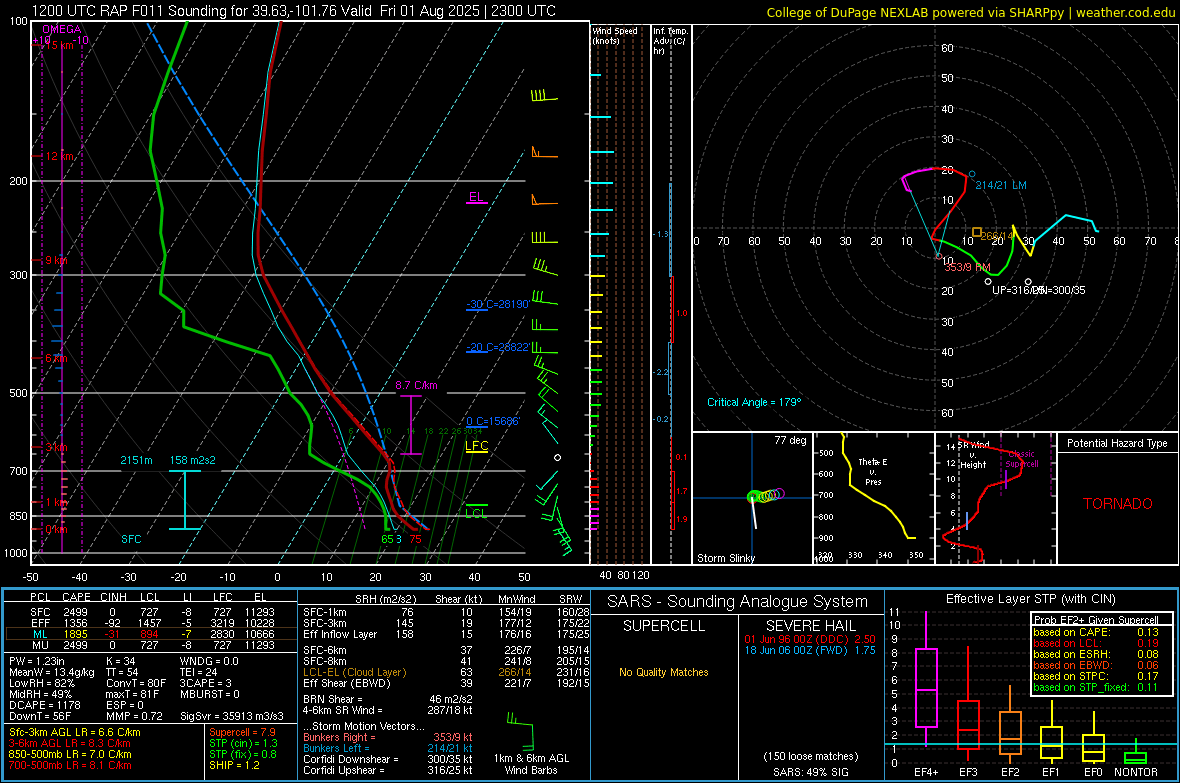Click the 'SHIP = 1.2' value

click(234, 766)
